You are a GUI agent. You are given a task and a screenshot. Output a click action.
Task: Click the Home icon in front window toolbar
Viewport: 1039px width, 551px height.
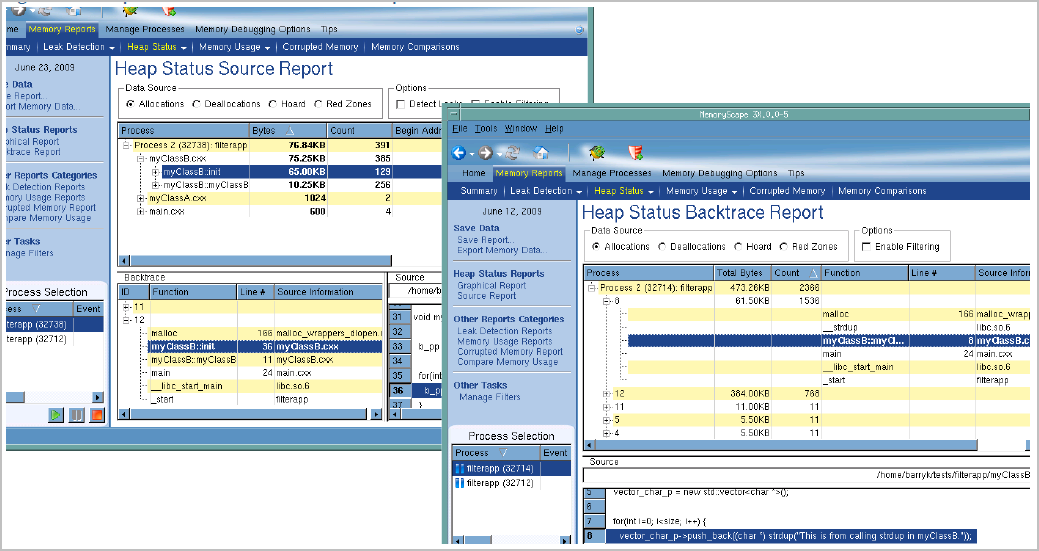click(x=541, y=153)
